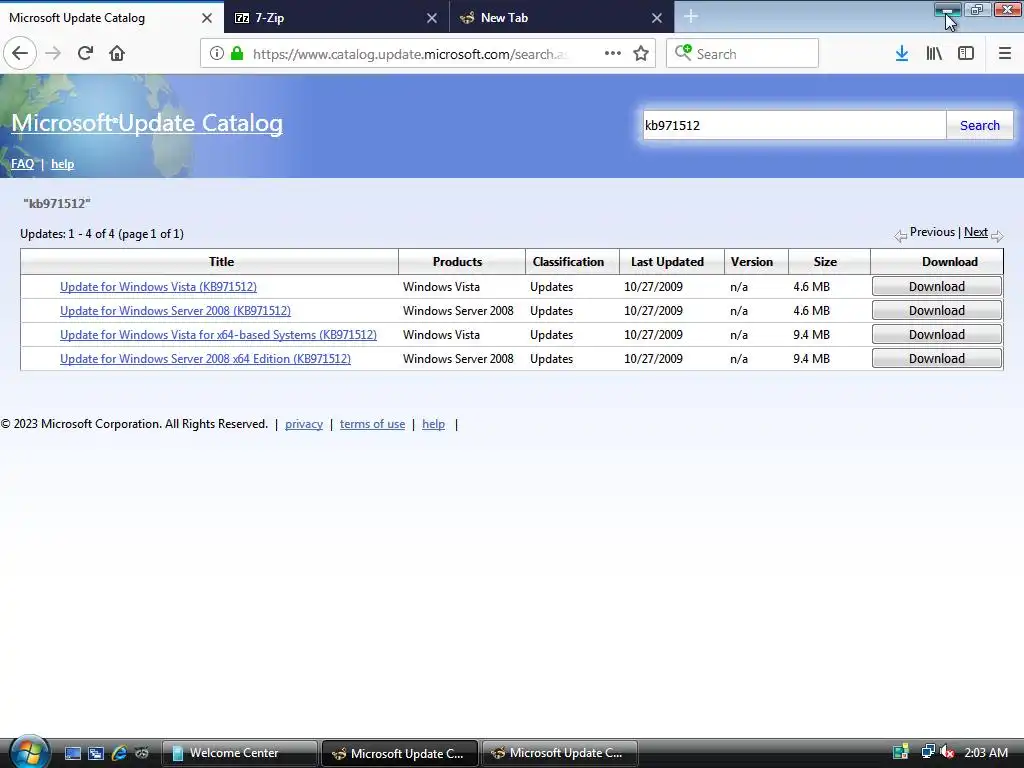Image resolution: width=1024 pixels, height=768 pixels.
Task: Open Update for Windows Vista x64-based Systems link
Action: click(218, 335)
